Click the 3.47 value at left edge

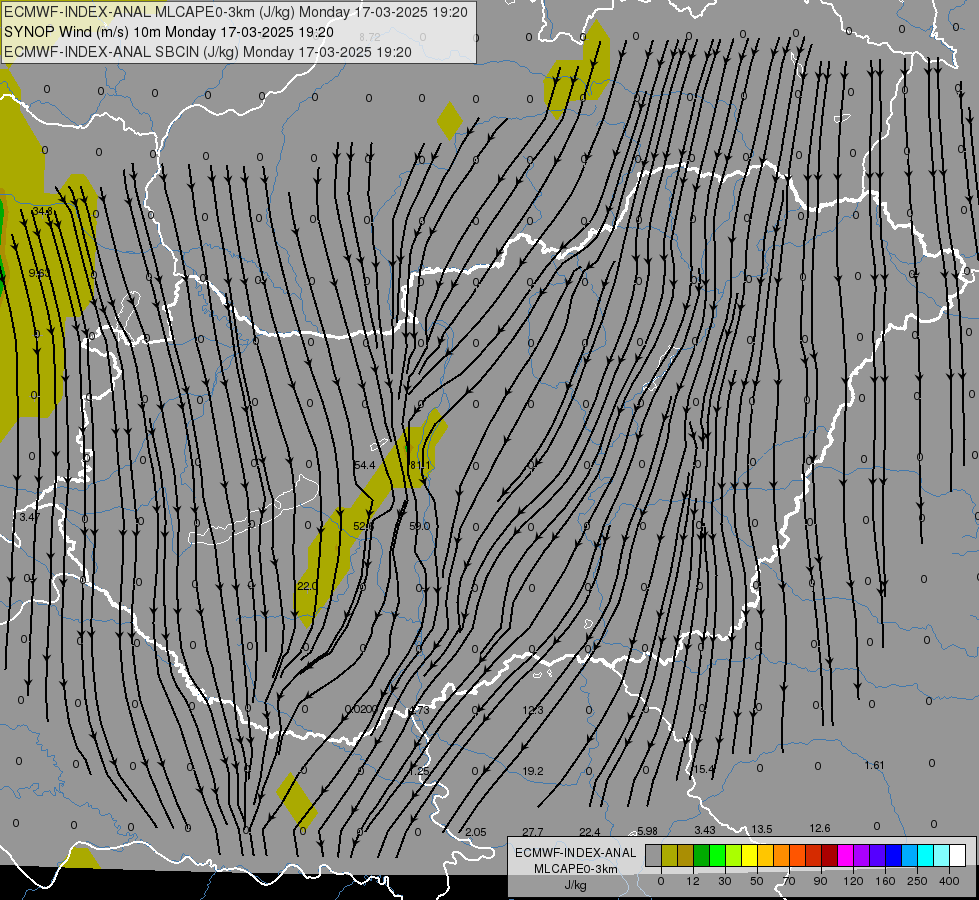[x=29, y=517]
